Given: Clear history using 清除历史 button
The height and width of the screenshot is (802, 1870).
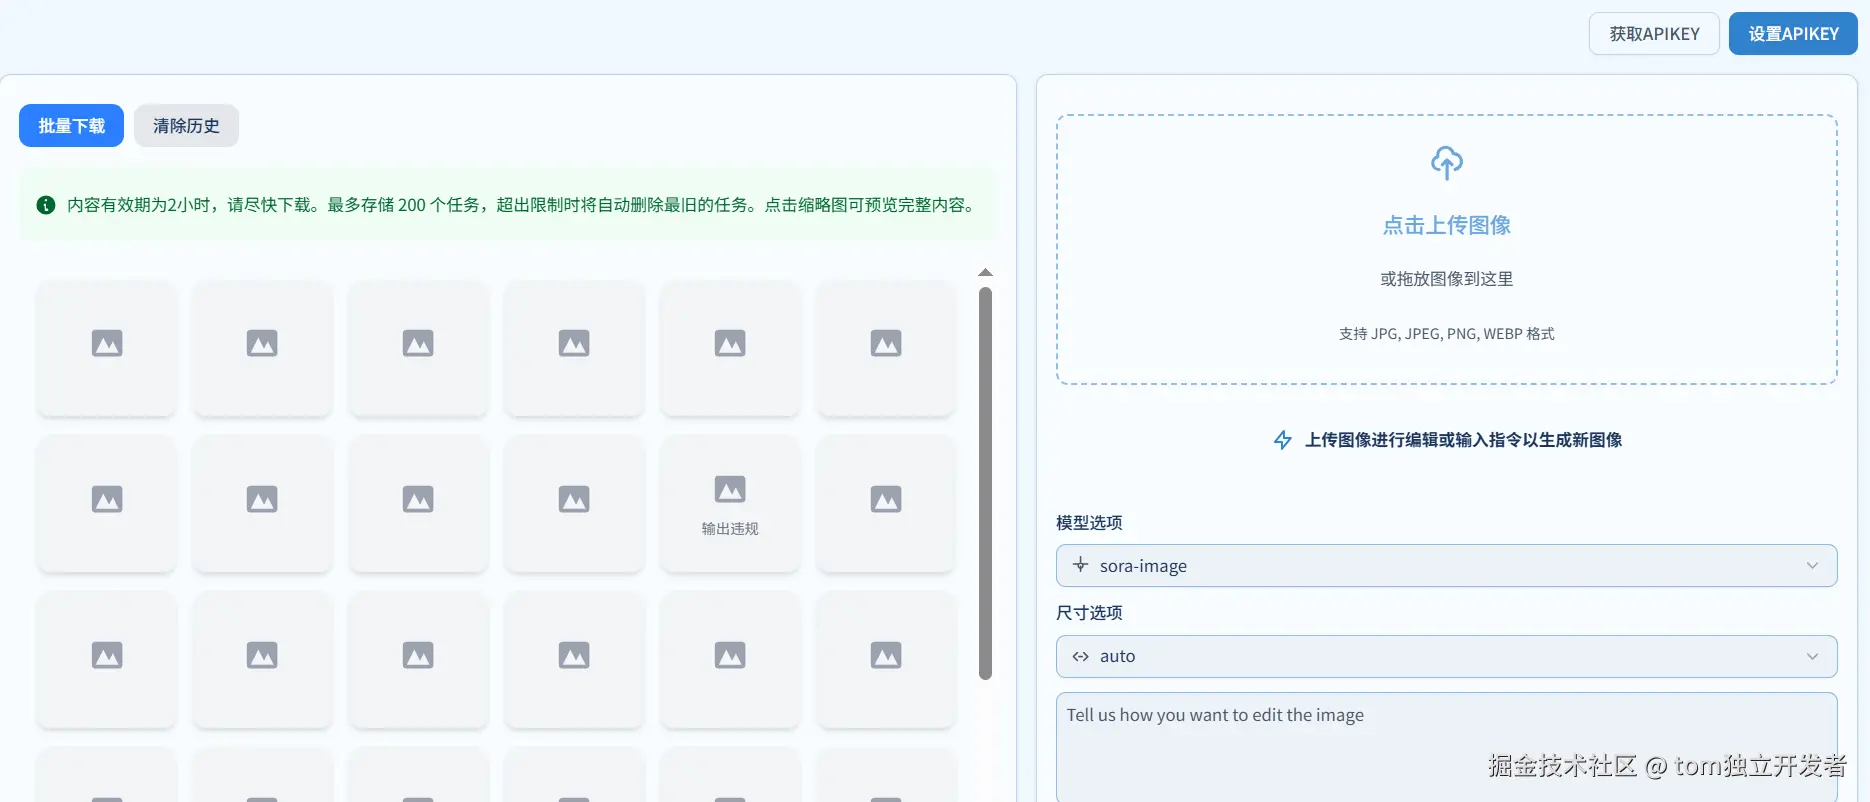Looking at the screenshot, I should [x=186, y=126].
